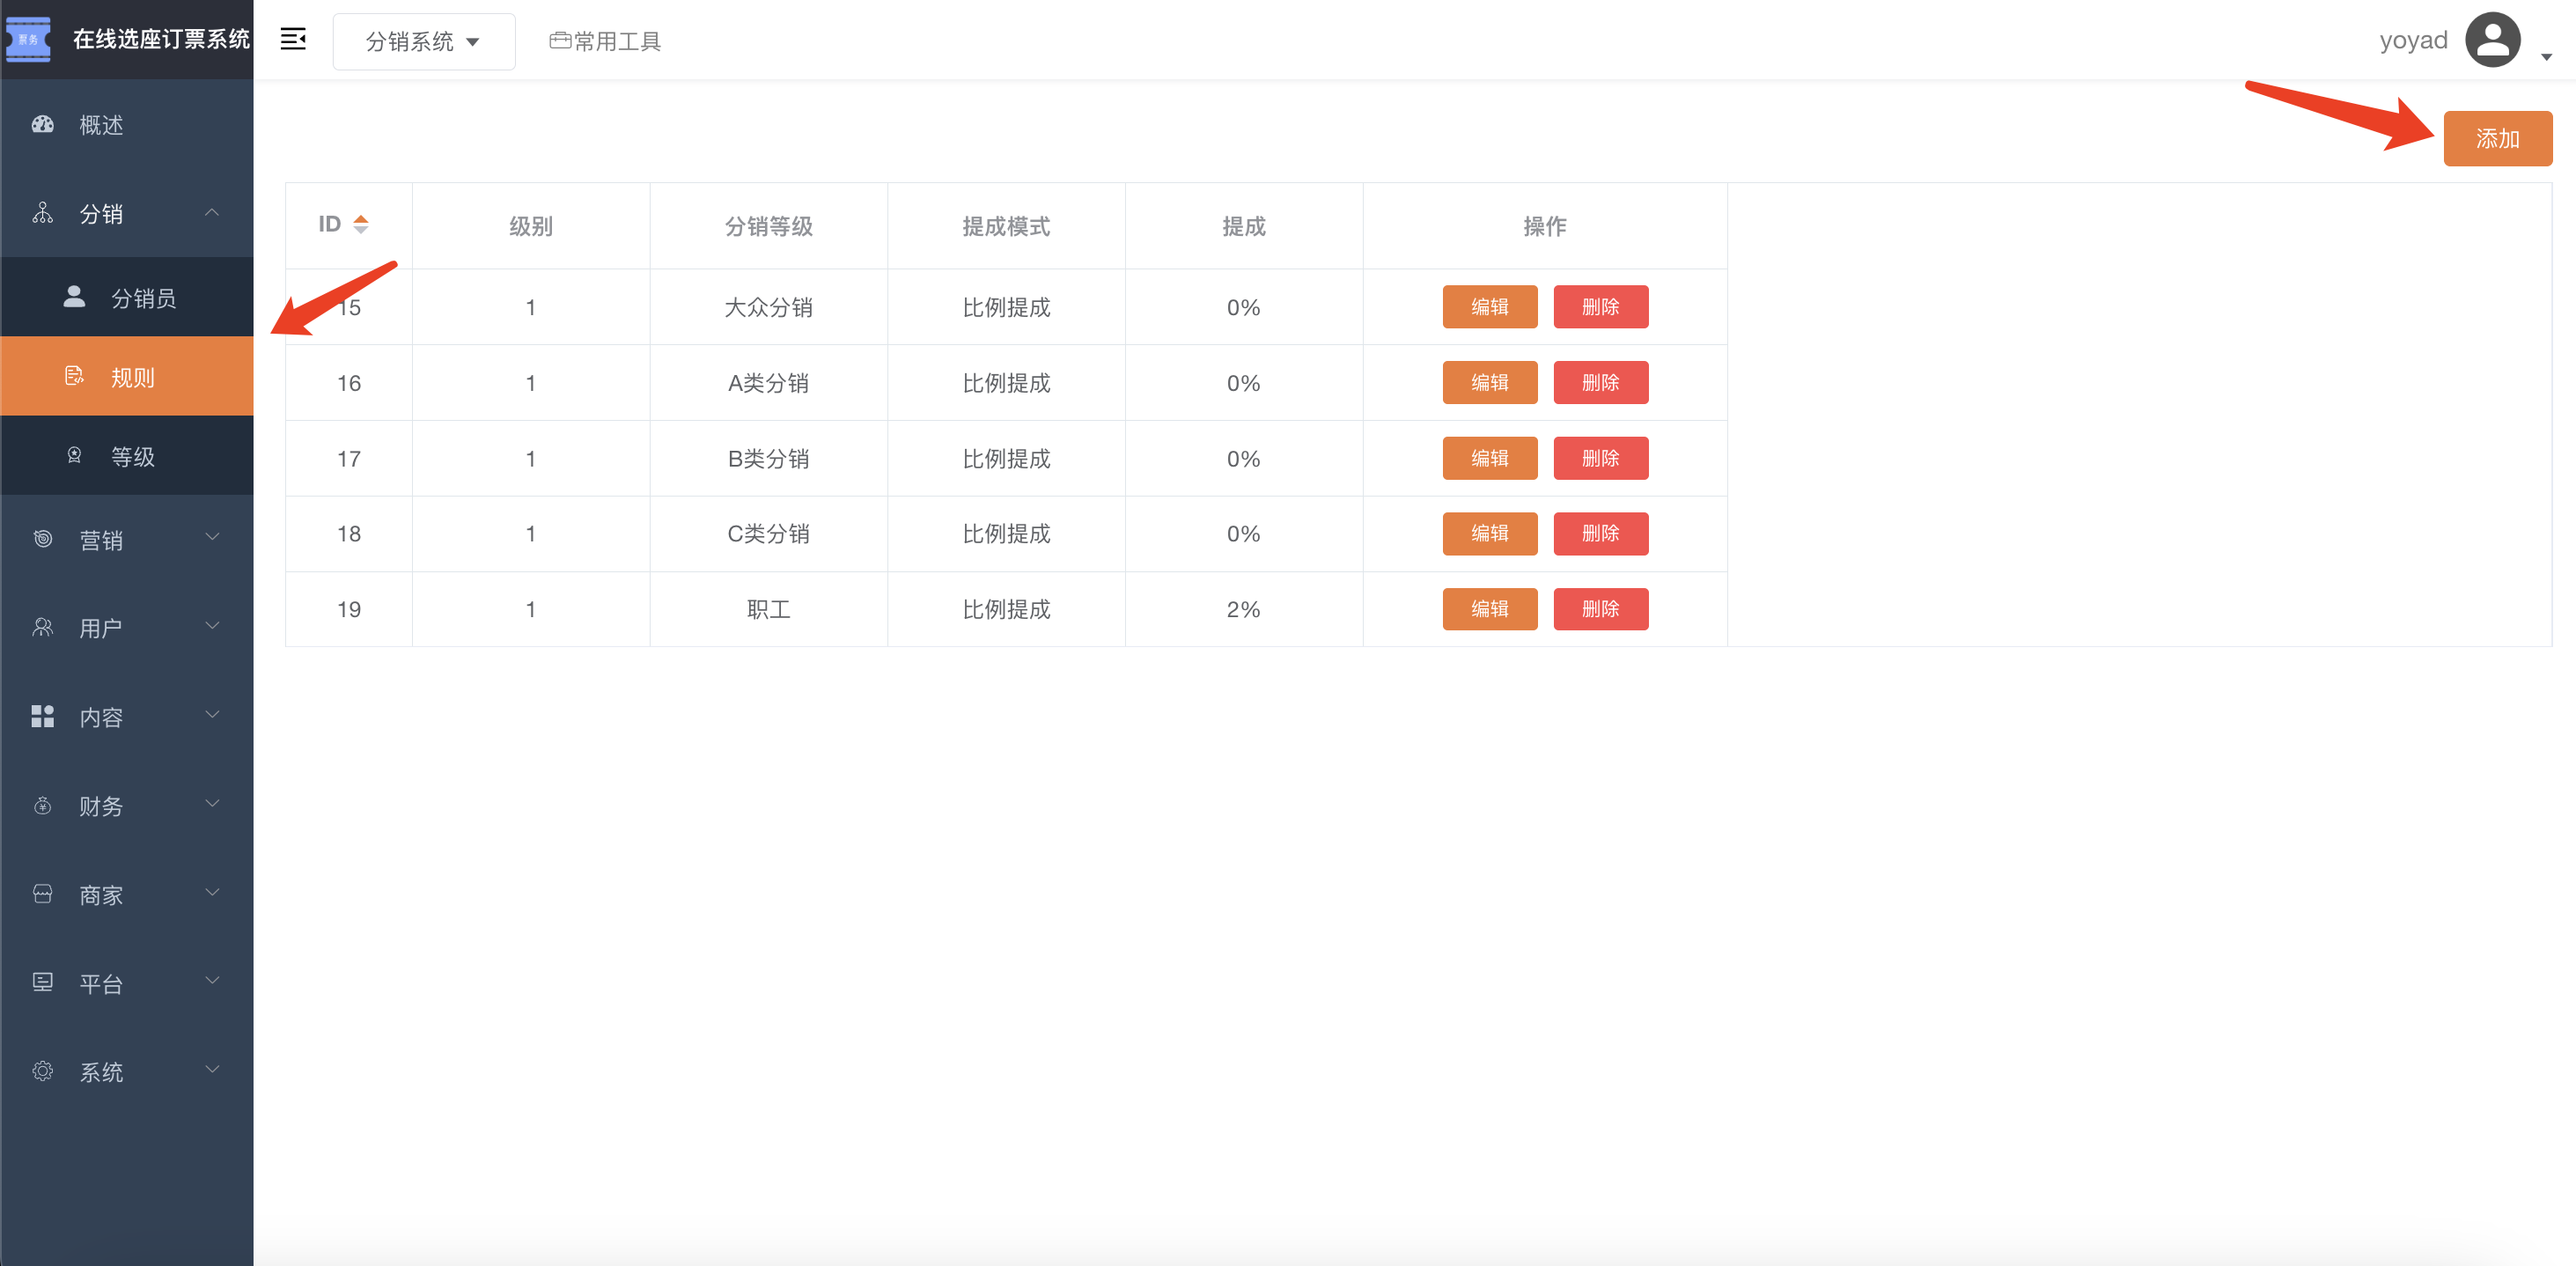Screen dimensions: 2576x1266
Task: Click the 财务 money bag icon
Action: tap(42, 805)
